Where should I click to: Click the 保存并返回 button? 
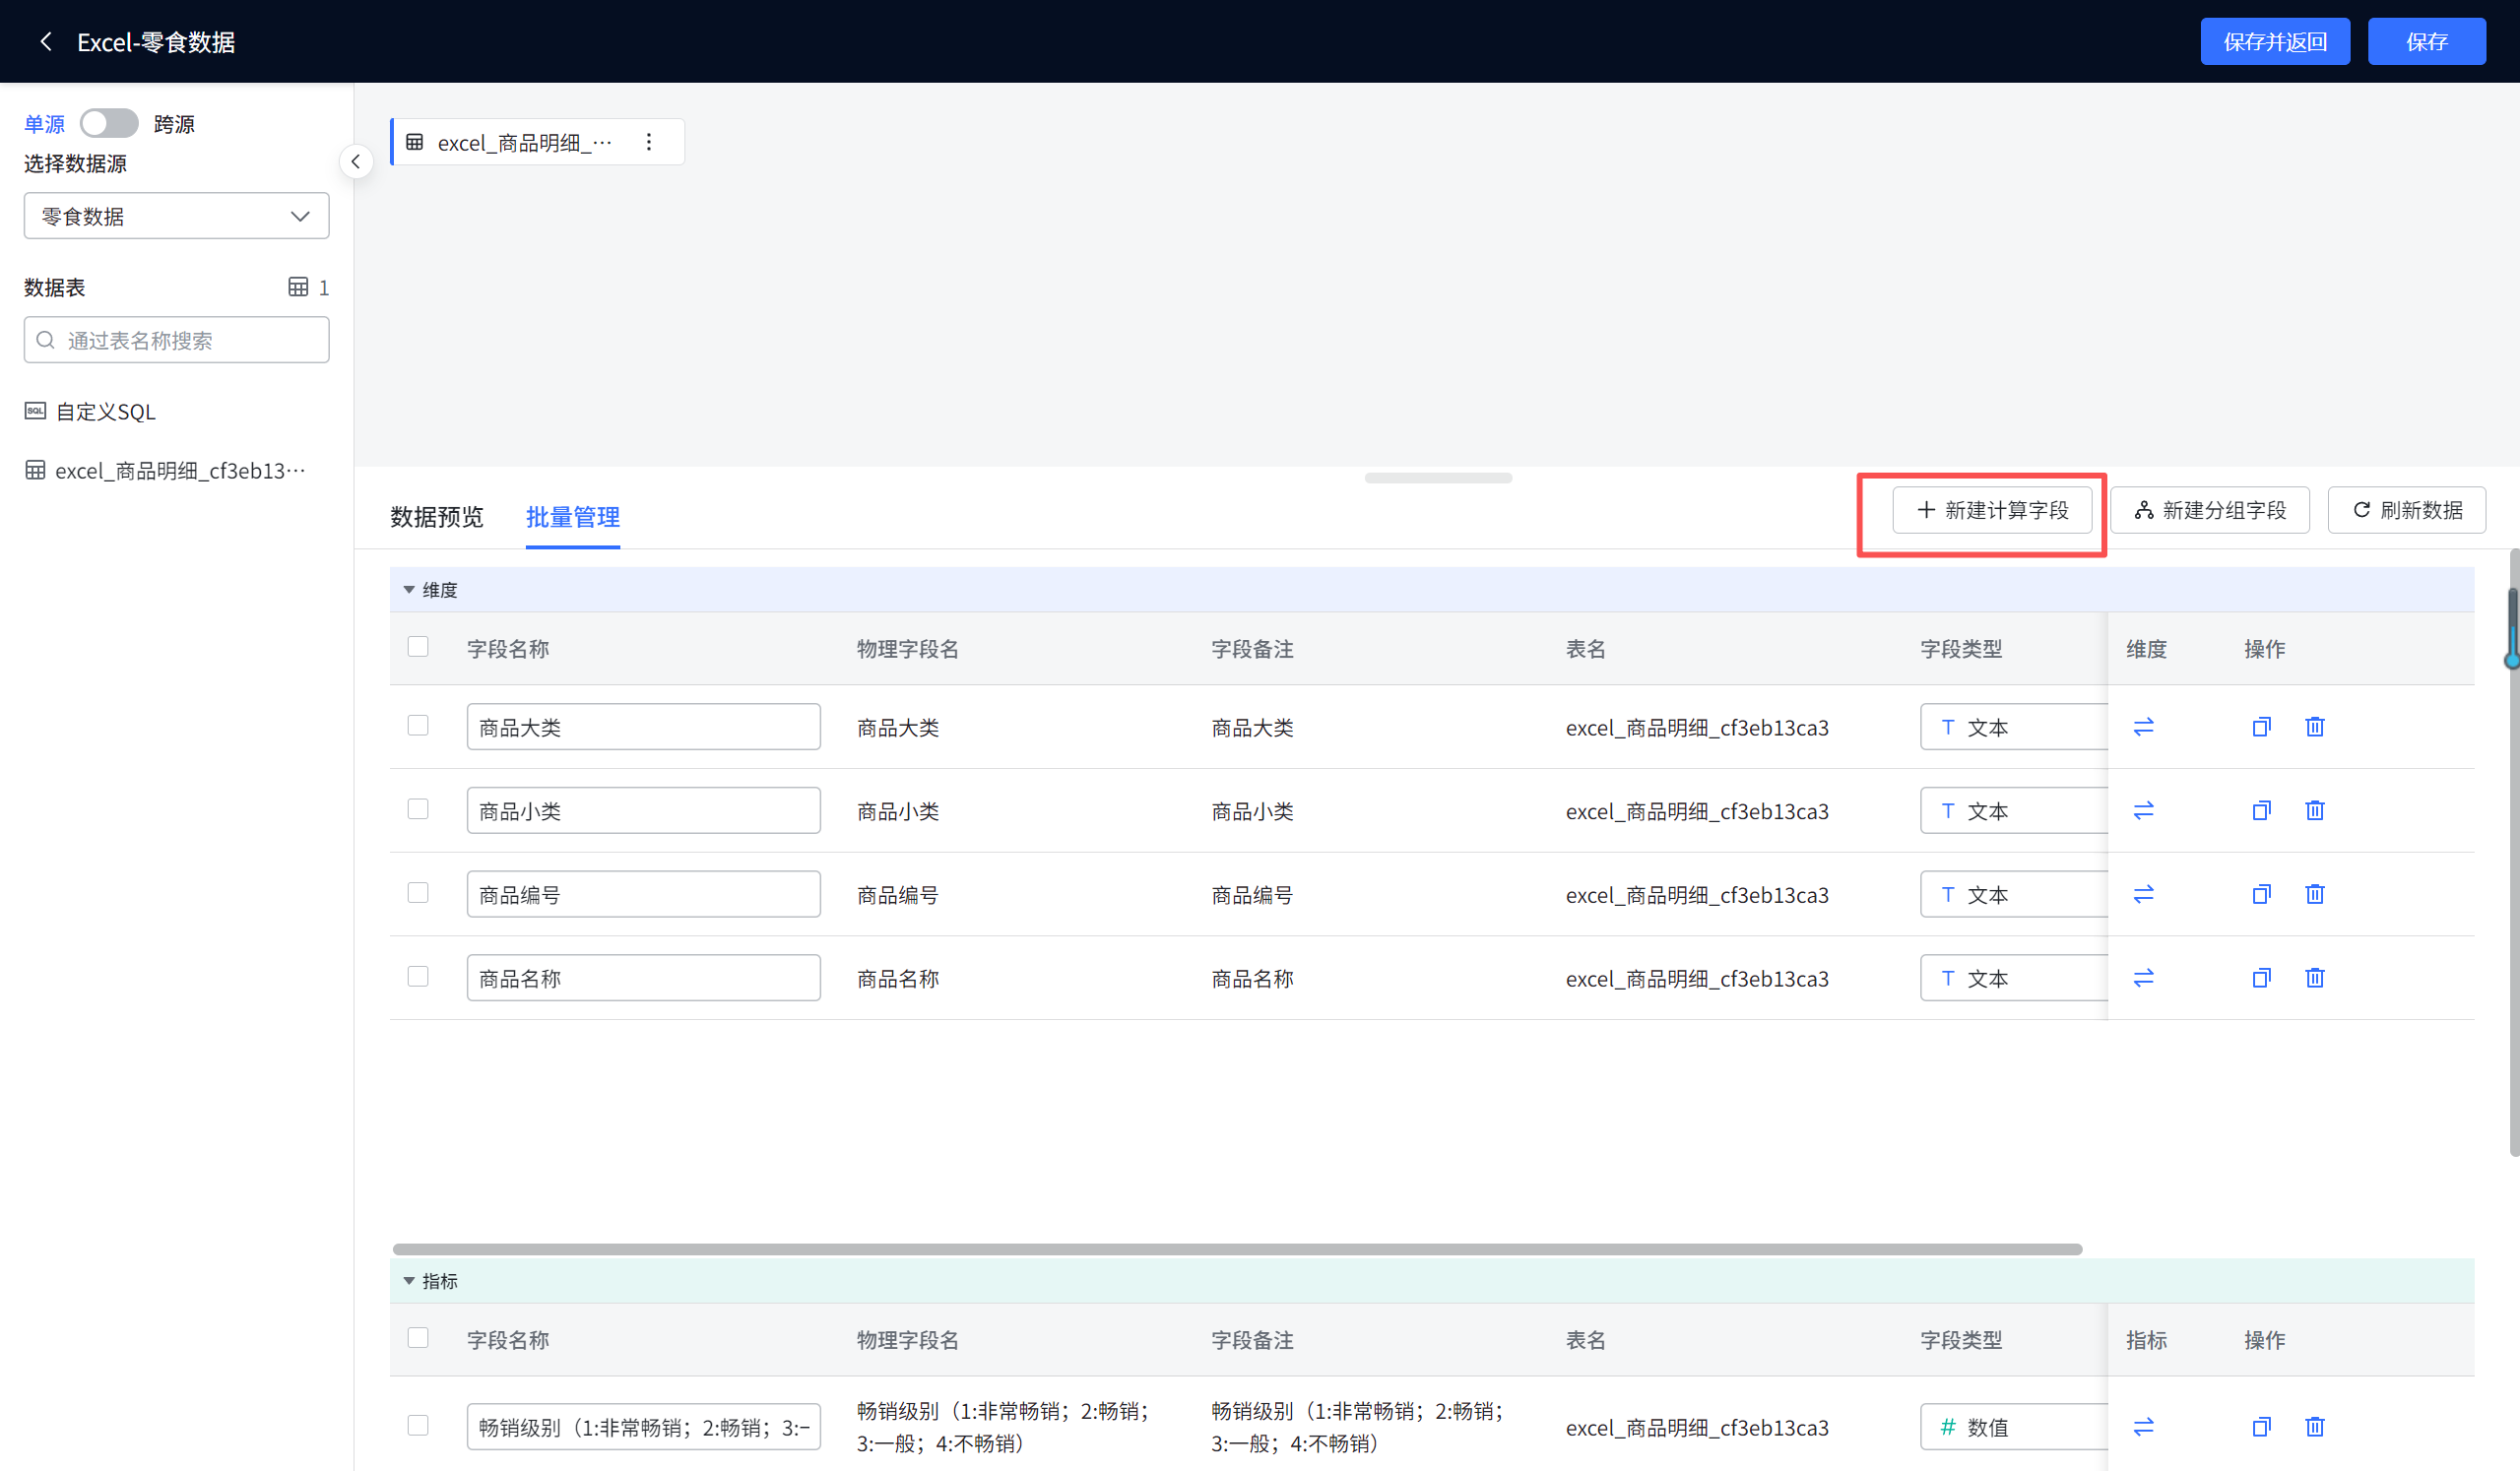click(x=2274, y=41)
